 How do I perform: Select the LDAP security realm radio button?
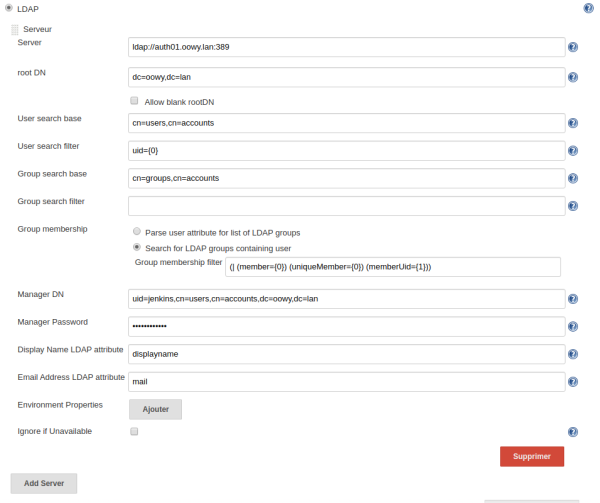pyautogui.click(x=9, y=8)
